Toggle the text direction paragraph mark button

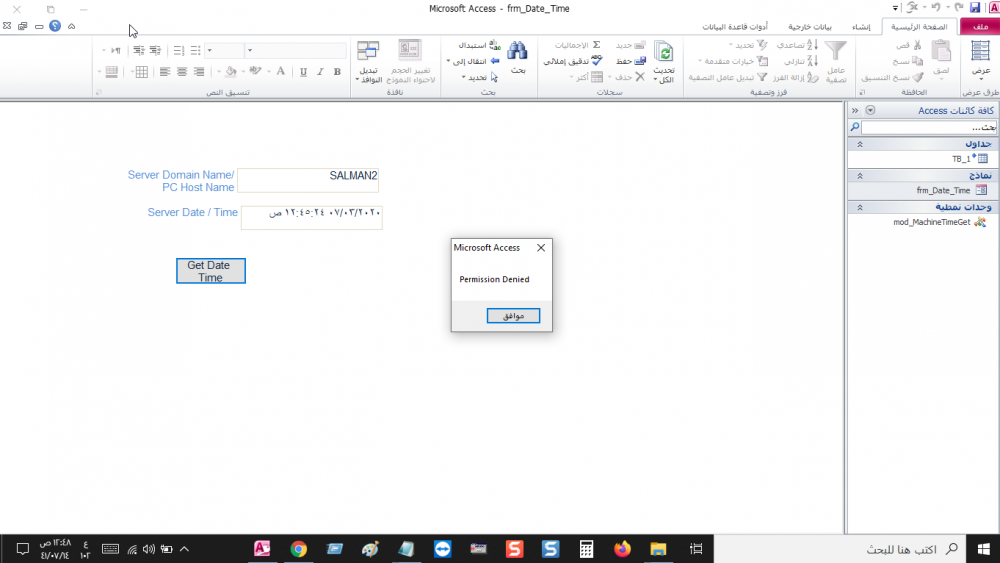click(x=115, y=50)
